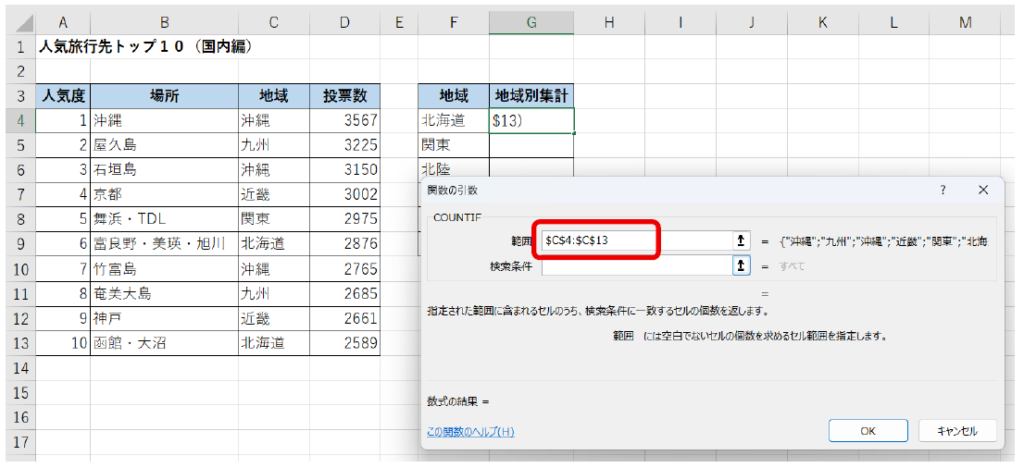Click the 投票数 header cell

[344, 96]
